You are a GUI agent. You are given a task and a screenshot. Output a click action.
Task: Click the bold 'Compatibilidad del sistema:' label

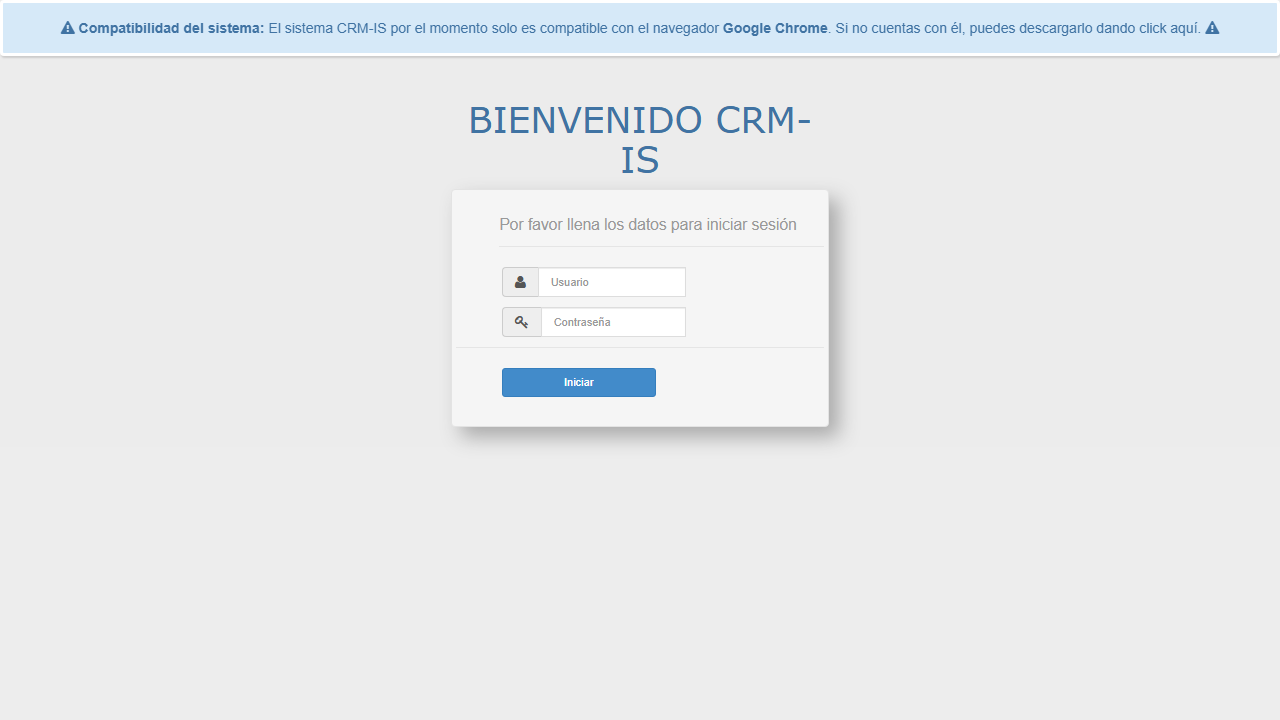(171, 28)
